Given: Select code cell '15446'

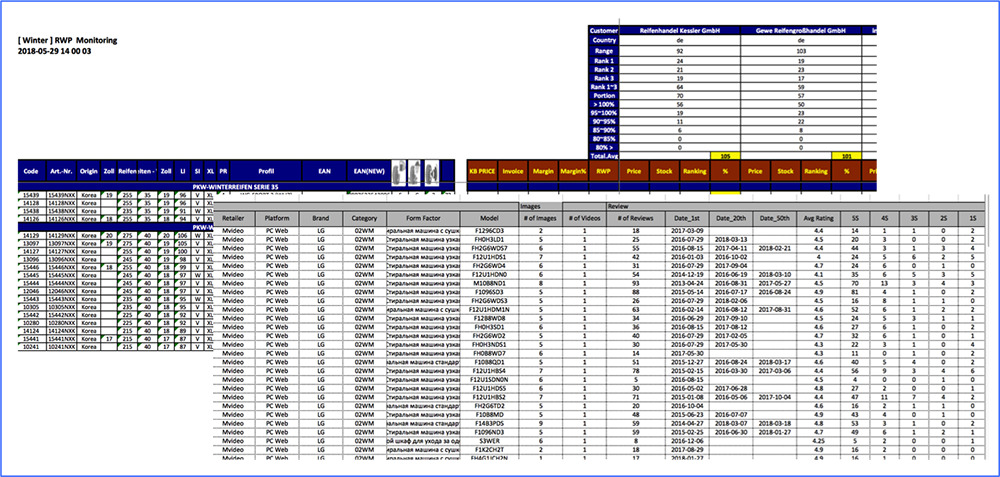Looking at the screenshot, I should pos(31,267).
